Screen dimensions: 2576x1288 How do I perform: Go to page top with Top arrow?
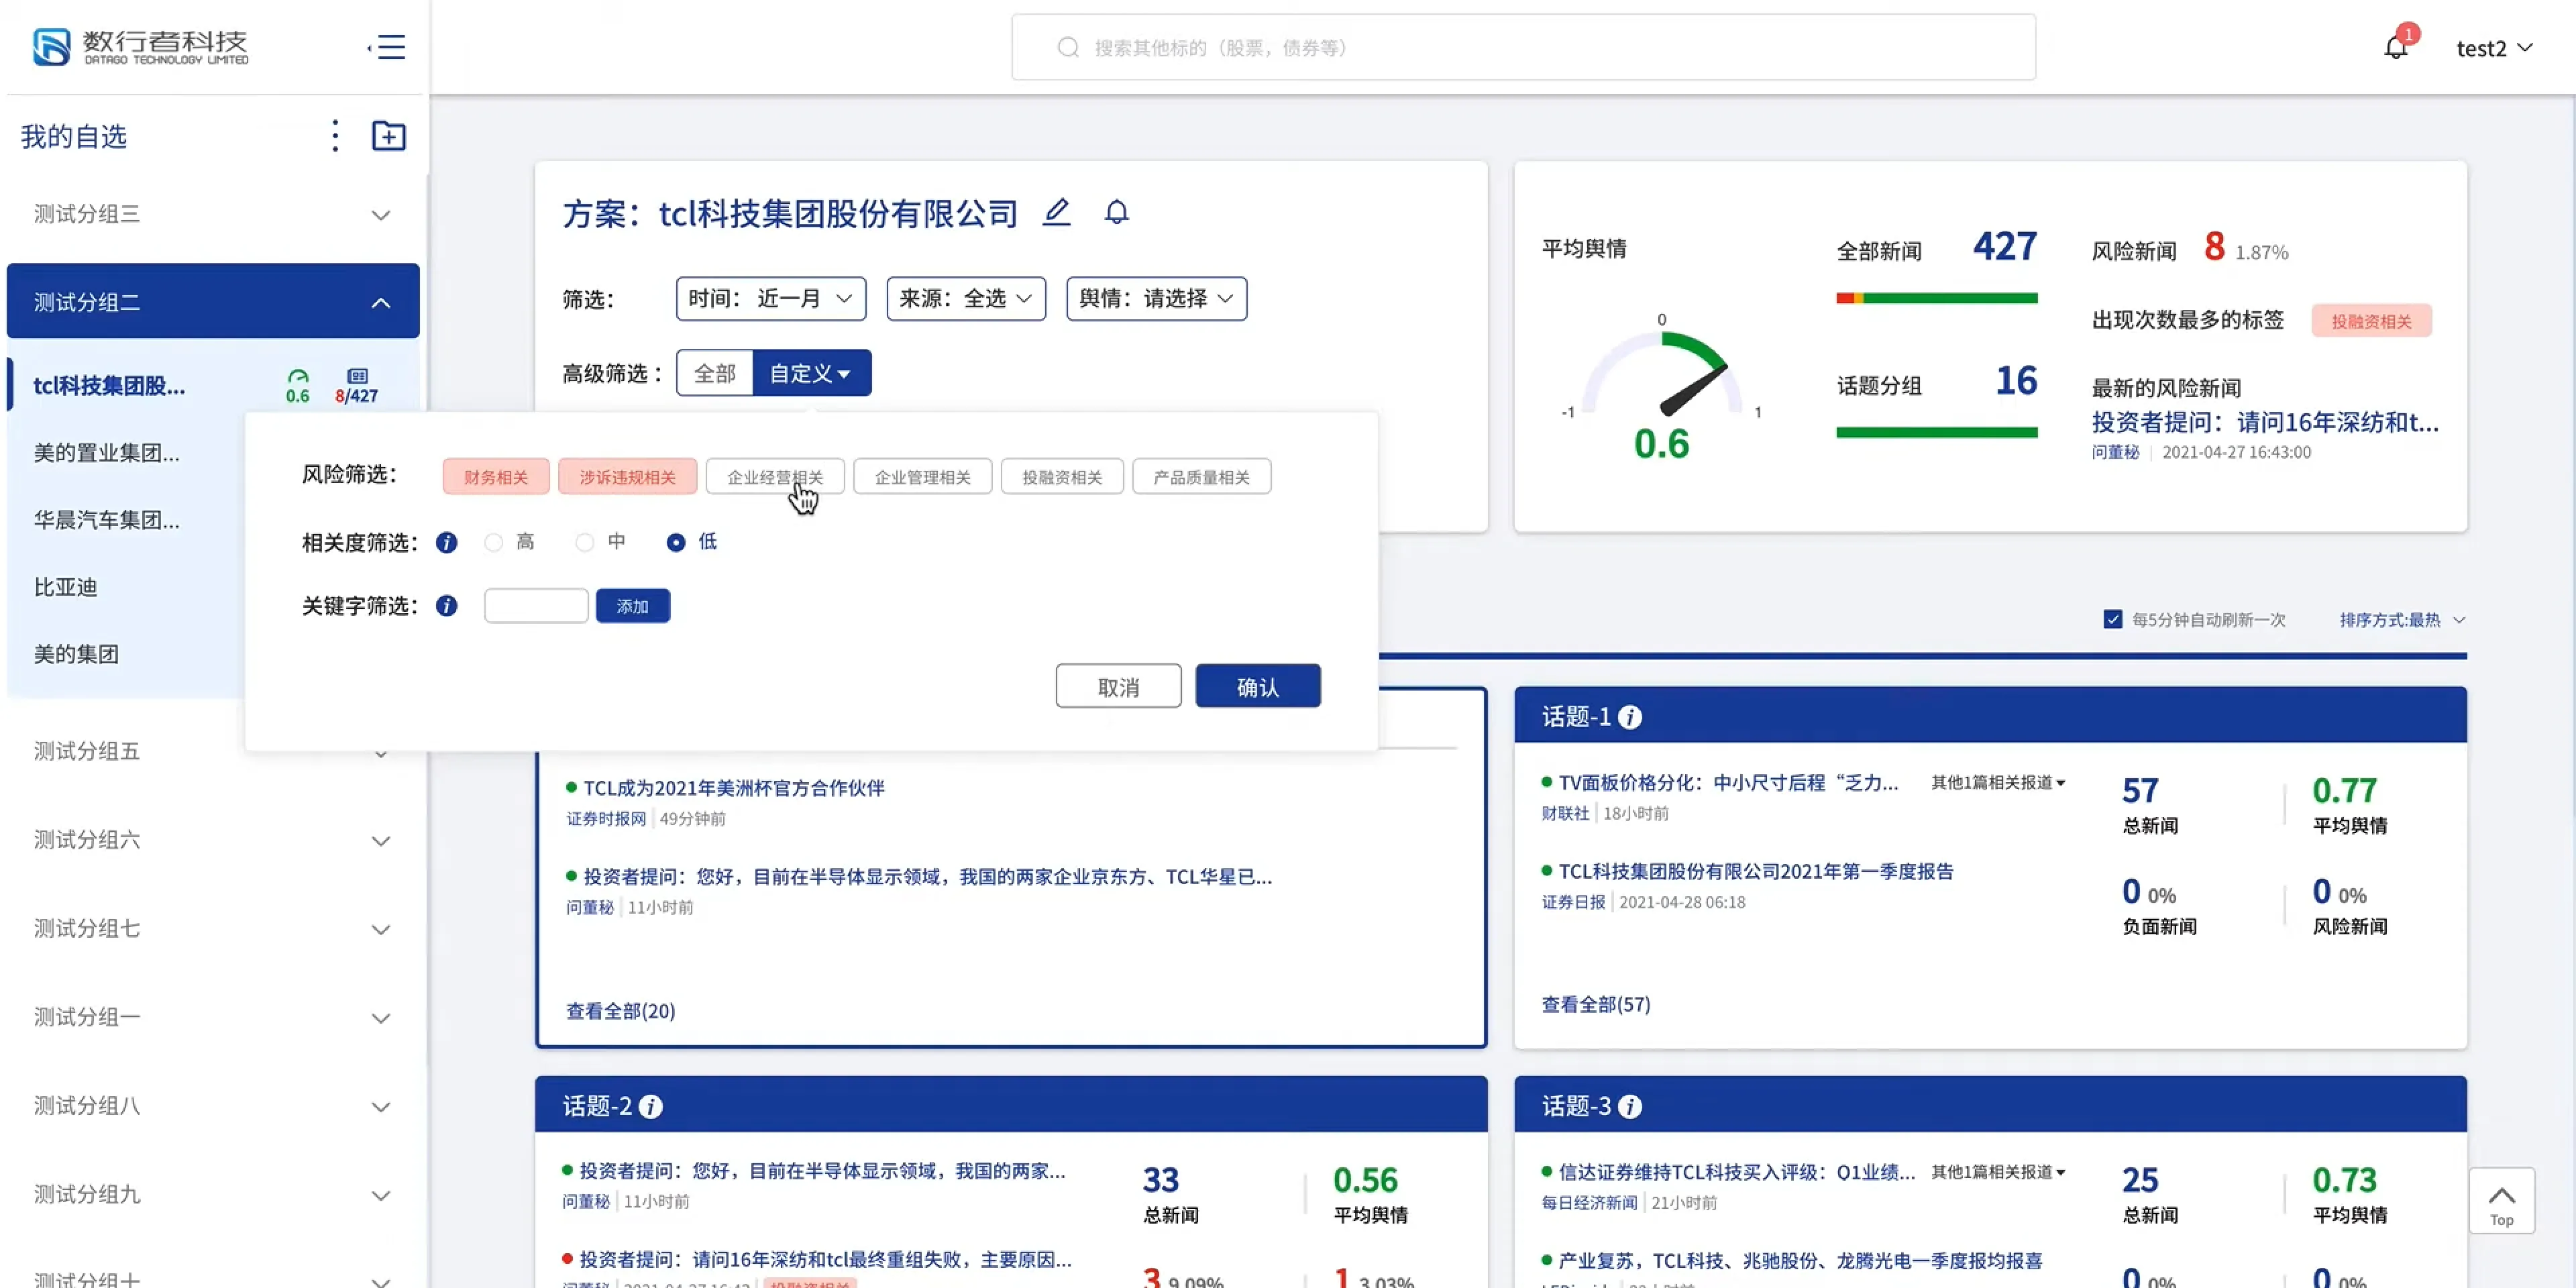2501,1201
